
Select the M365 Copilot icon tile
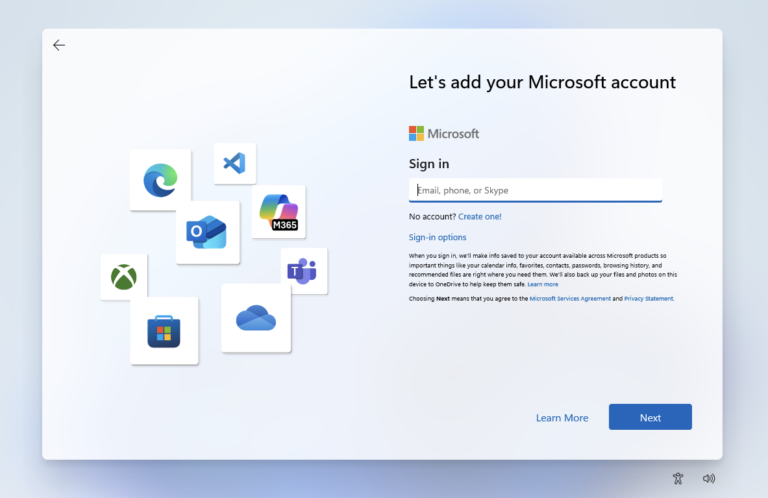pos(279,212)
